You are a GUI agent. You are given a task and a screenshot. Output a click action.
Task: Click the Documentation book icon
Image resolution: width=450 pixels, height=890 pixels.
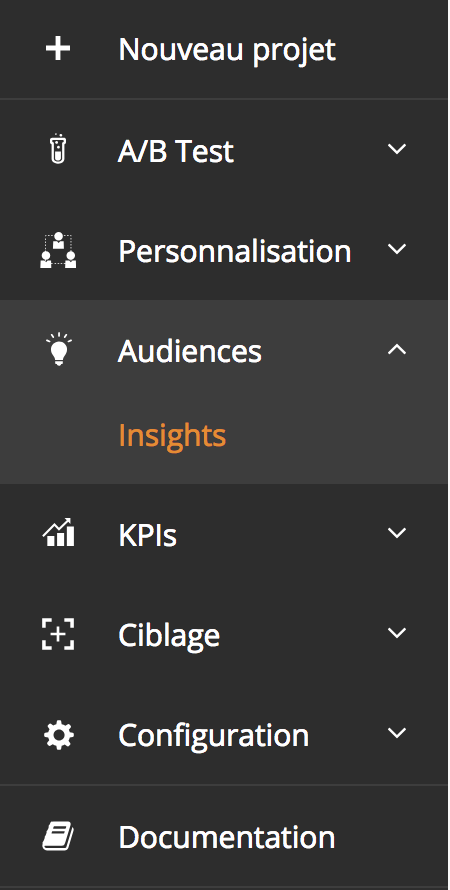click(58, 837)
